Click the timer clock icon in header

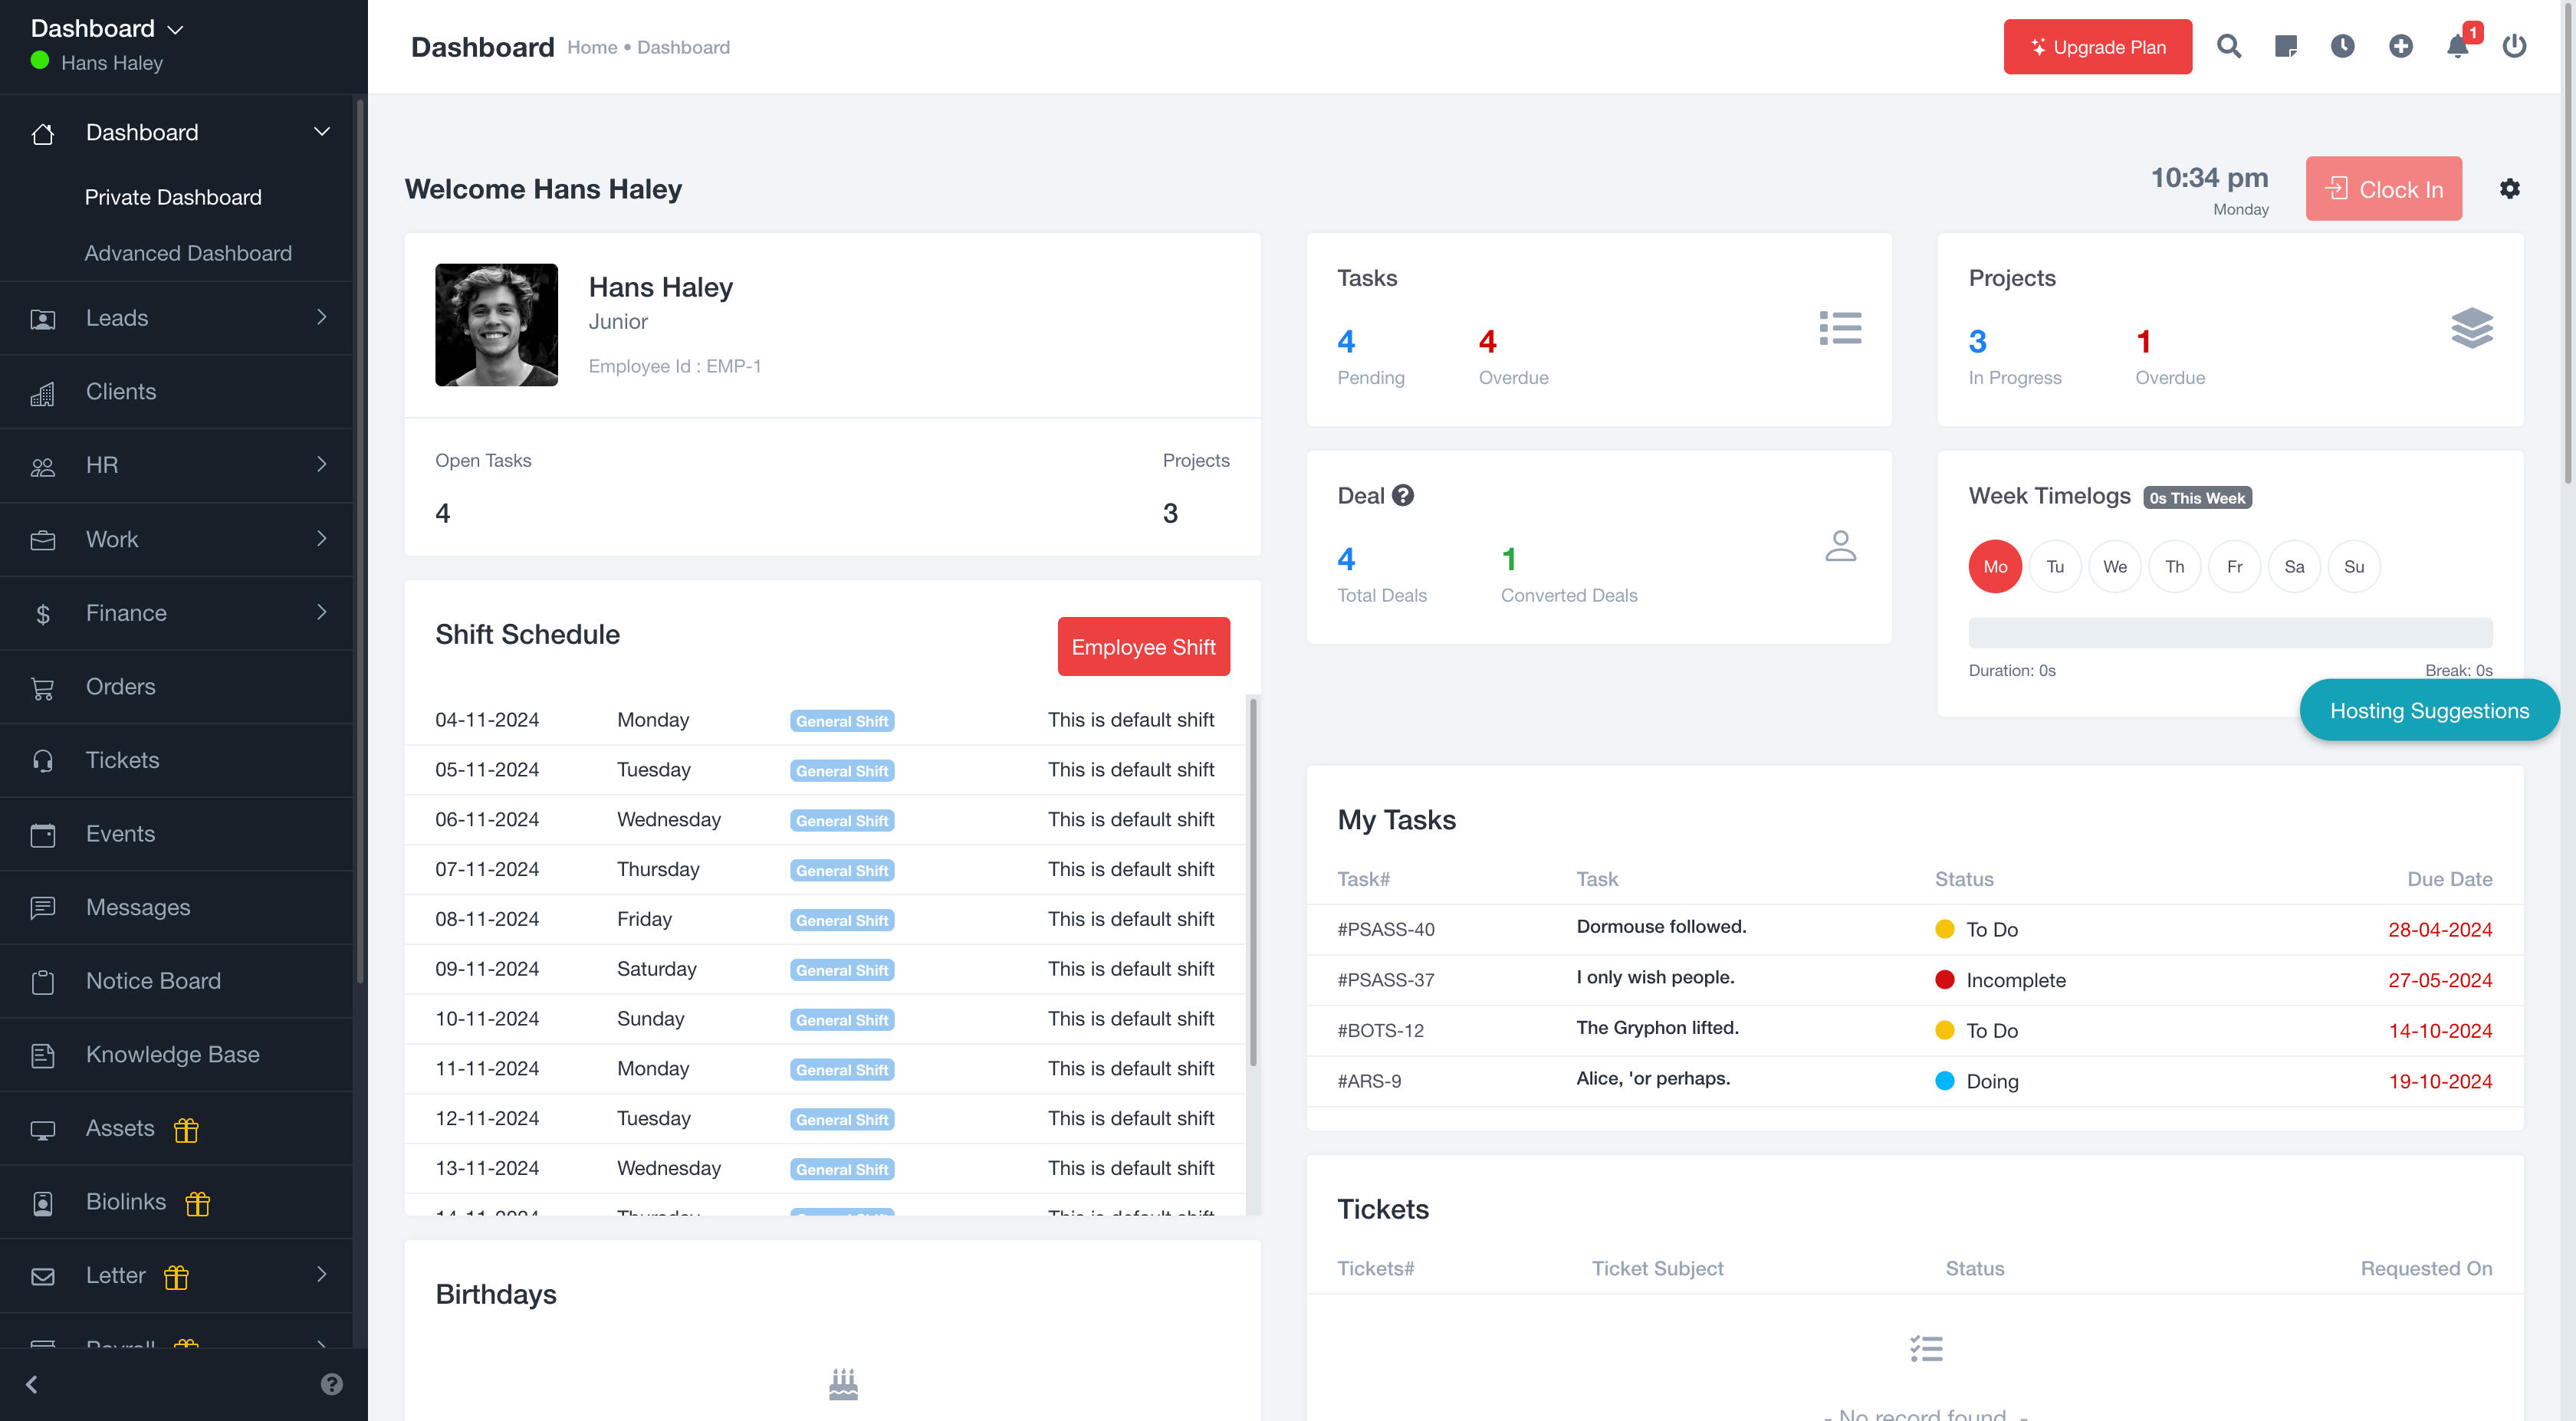2342,46
